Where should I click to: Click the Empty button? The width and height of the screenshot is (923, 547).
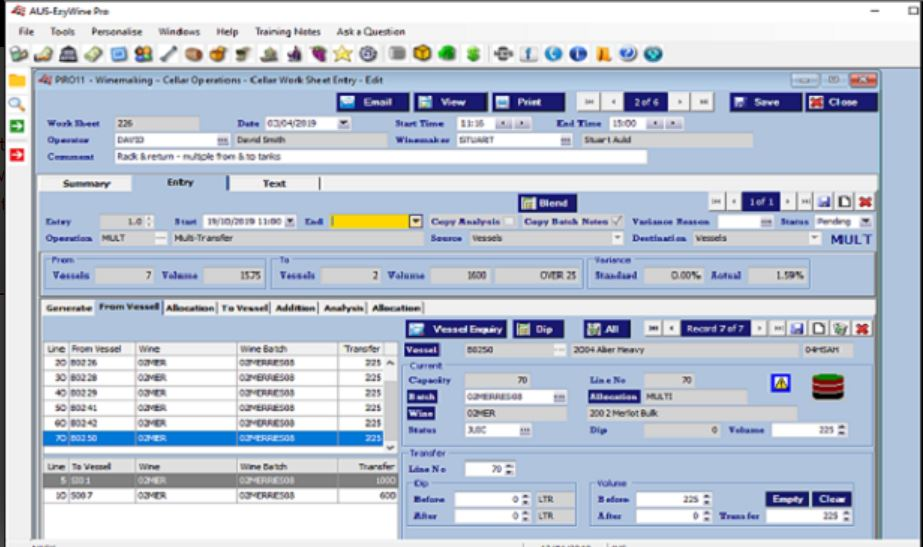click(787, 499)
